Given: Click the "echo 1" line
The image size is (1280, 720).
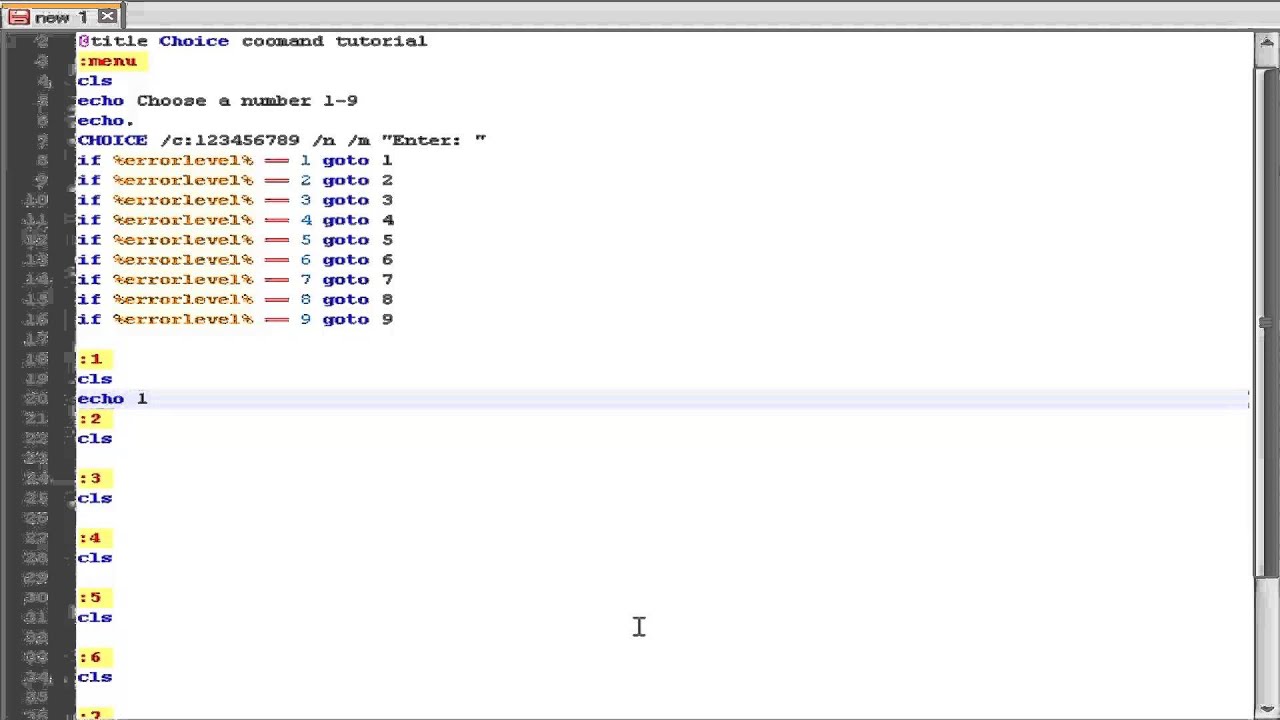Looking at the screenshot, I should 112,399.
